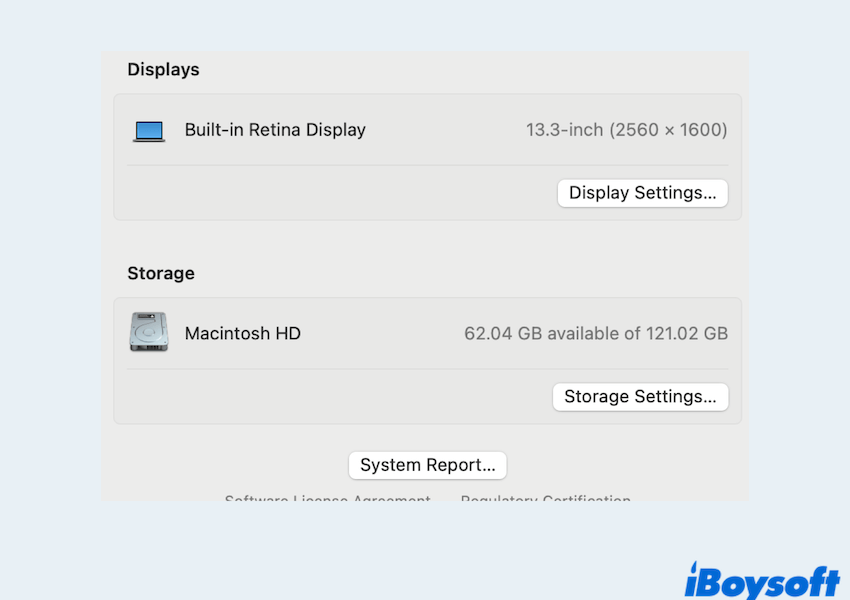Select the Built-in Retina Display label
The width and height of the screenshot is (850, 600).
pyautogui.click(x=275, y=130)
